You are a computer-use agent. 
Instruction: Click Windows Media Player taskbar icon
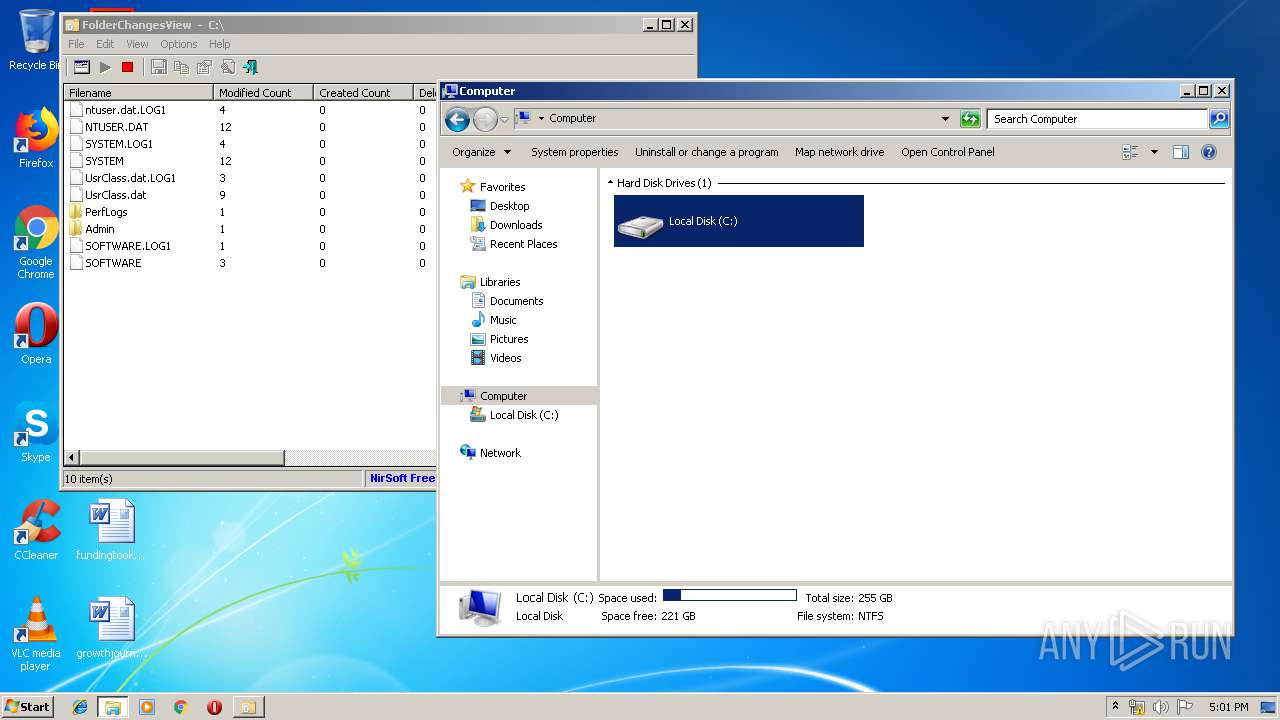[147, 707]
